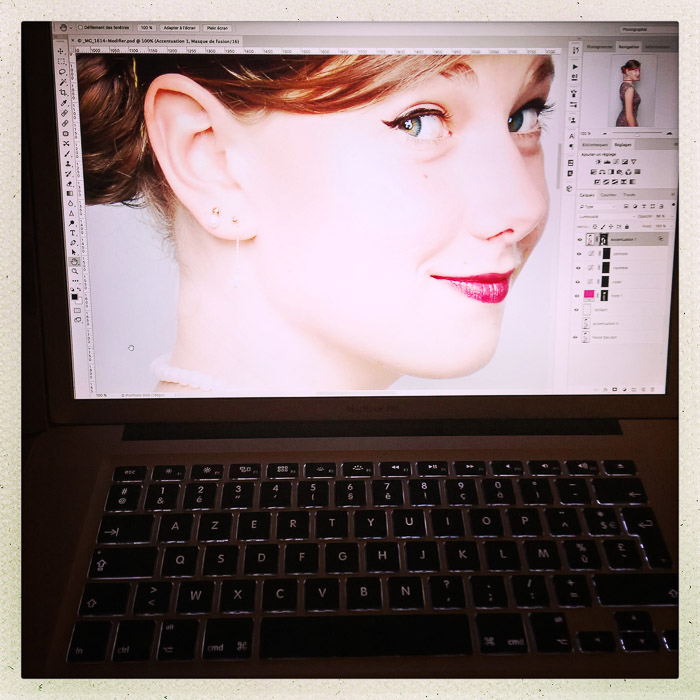Toggle Quick Mask mode icon
This screenshot has height=700, width=700.
point(77,310)
